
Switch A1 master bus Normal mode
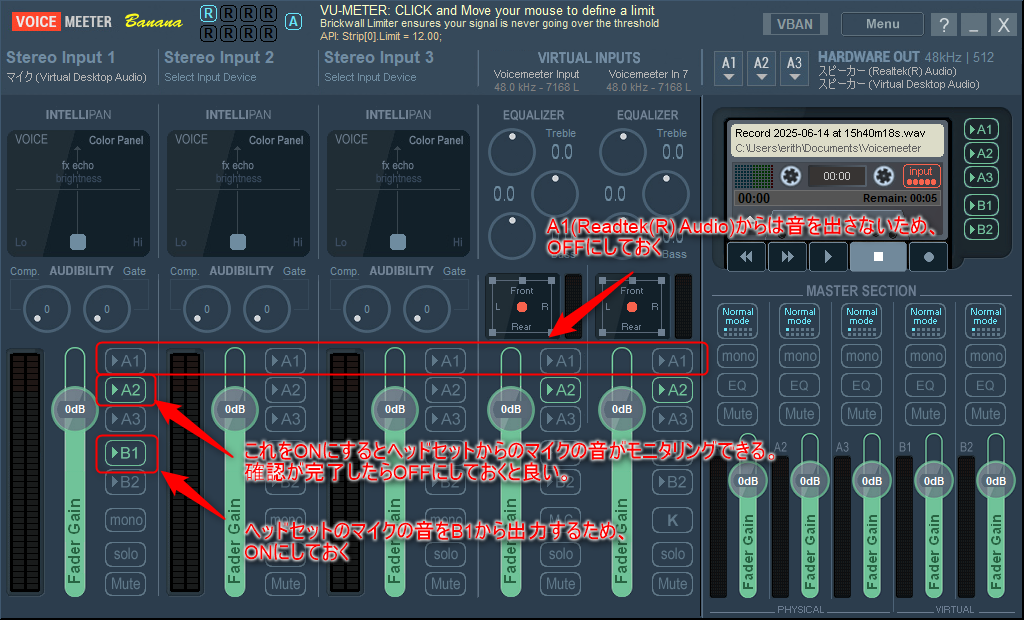pos(737,321)
